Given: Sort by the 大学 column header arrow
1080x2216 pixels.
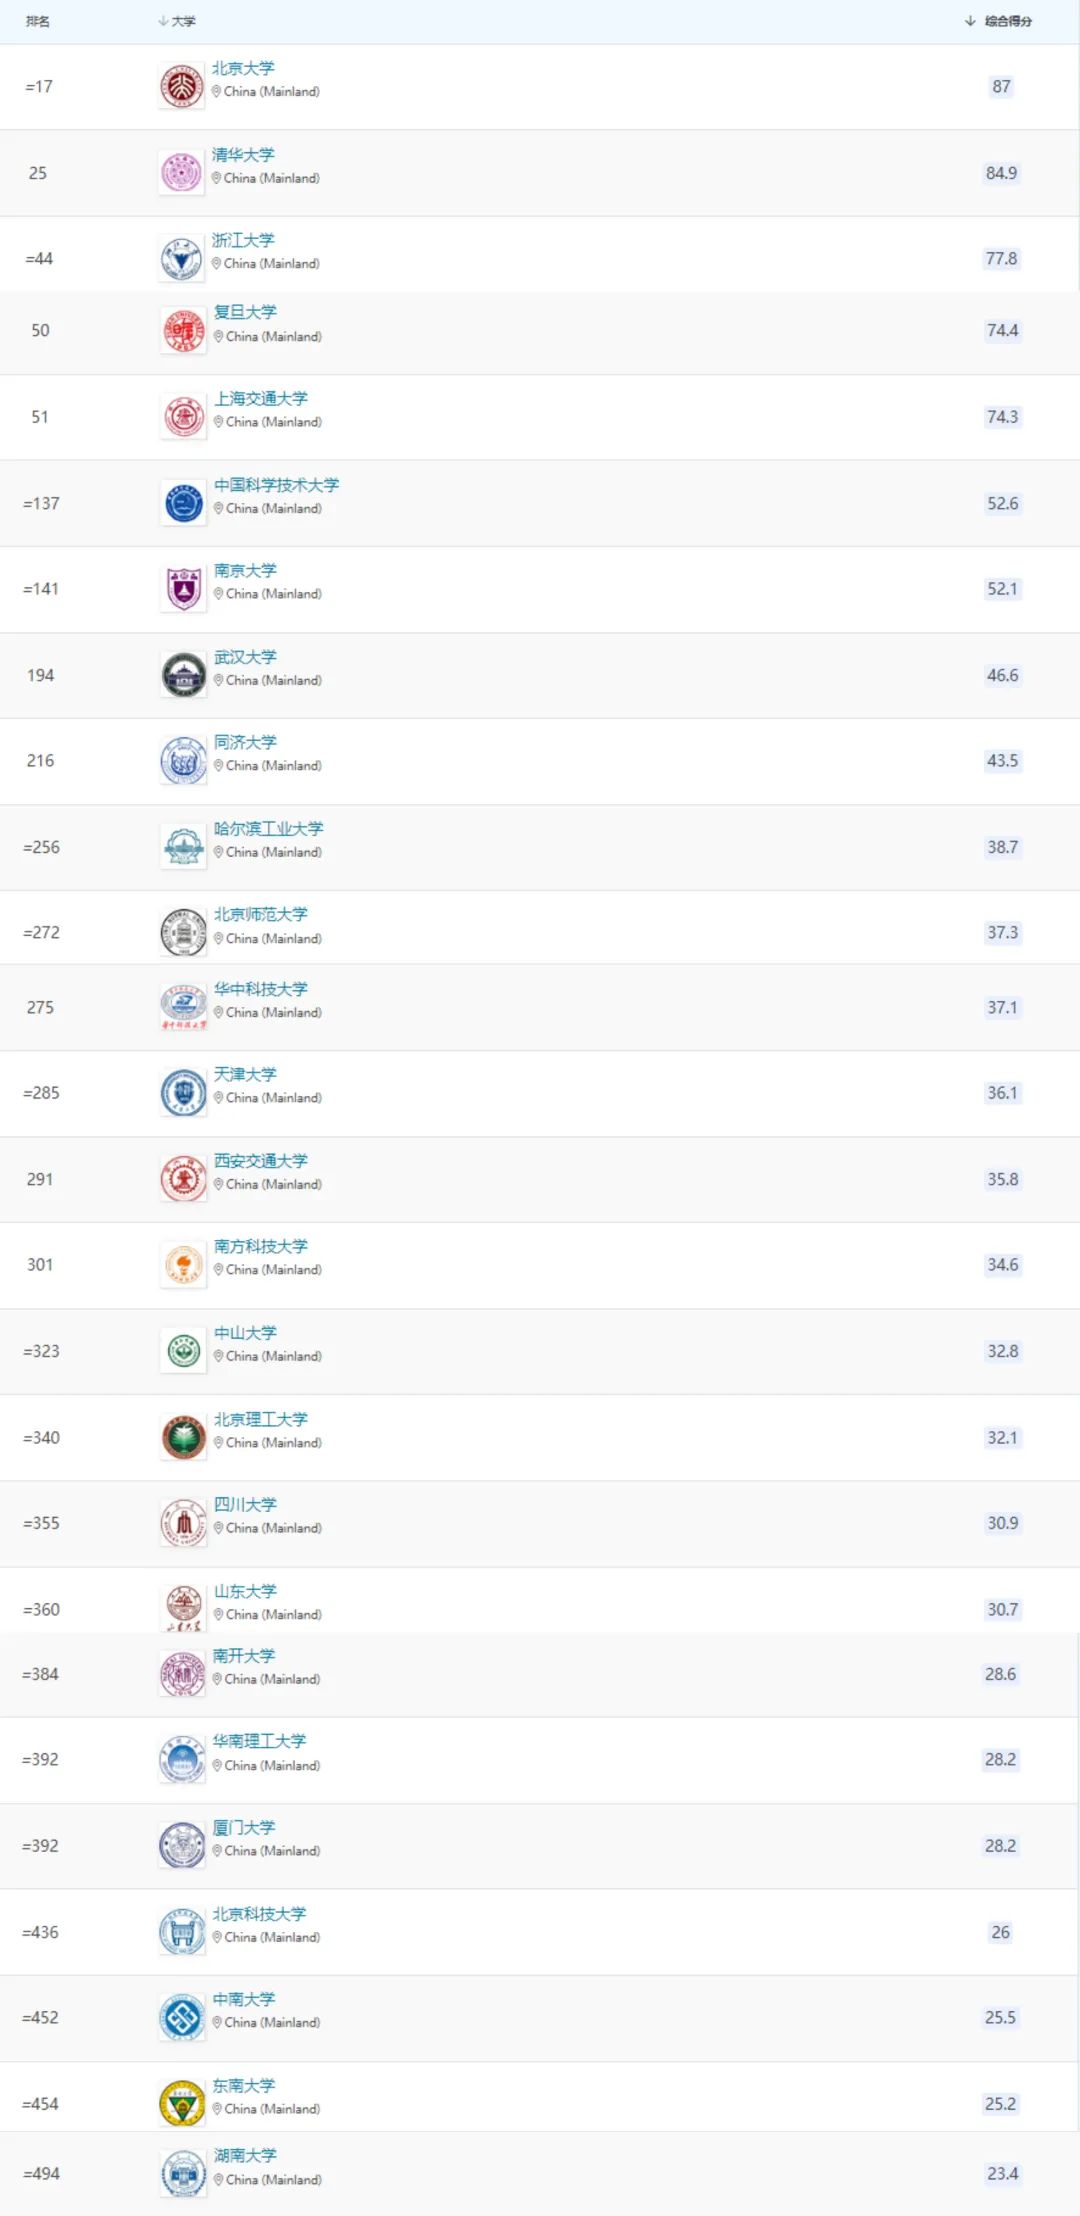Looking at the screenshot, I should pos(163,21).
